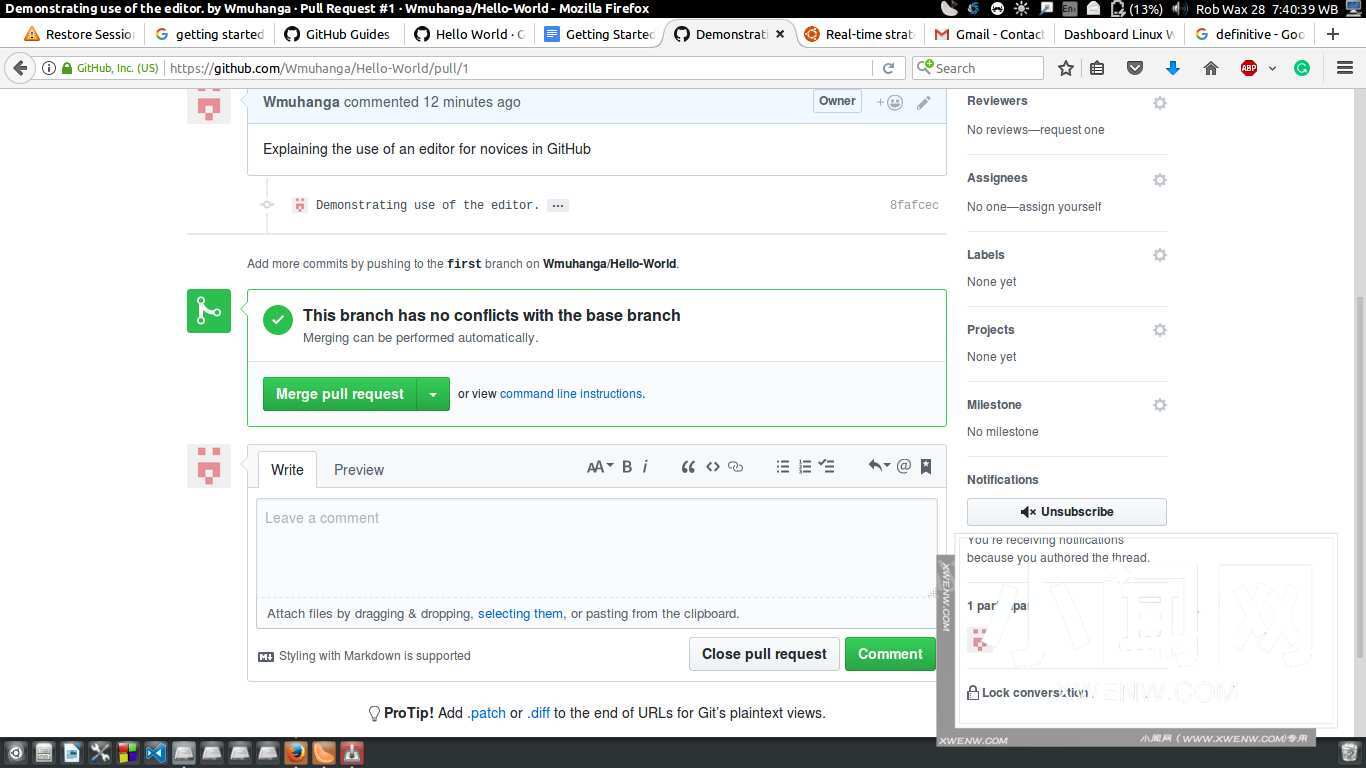This screenshot has width=1366, height=768.
Task: Add a task list in comment
Action: (827, 466)
